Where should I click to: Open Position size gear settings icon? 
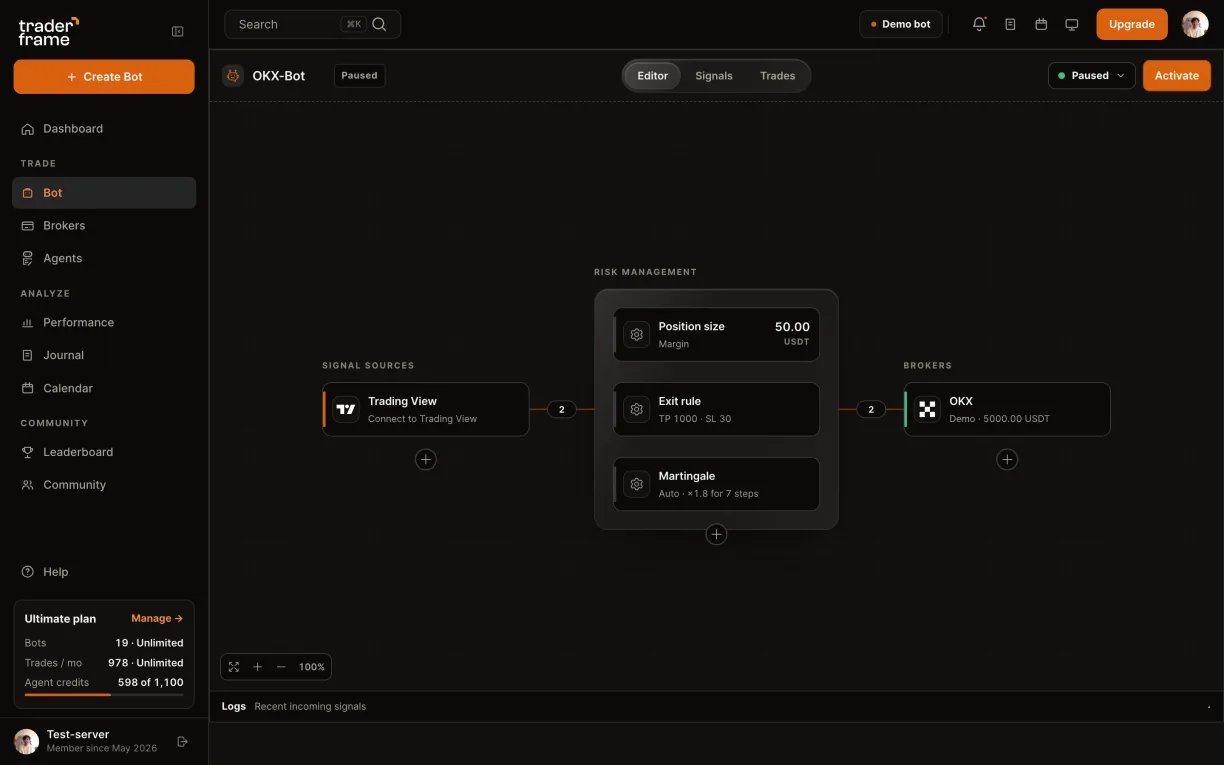coord(636,334)
